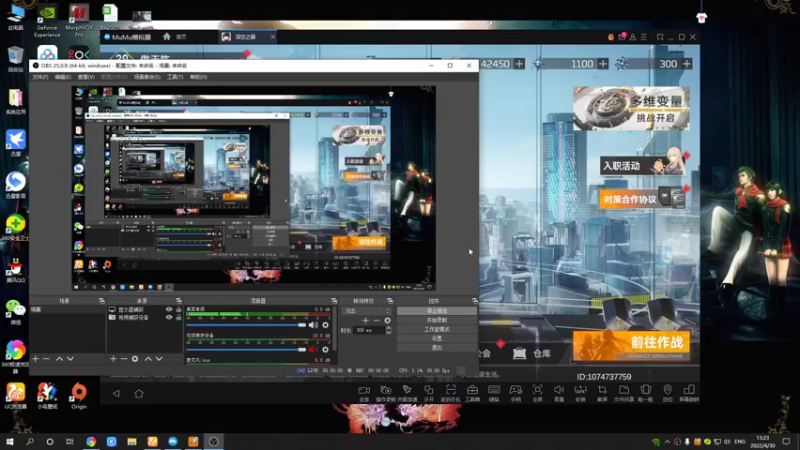This screenshot has width=800, height=450.
Task: Unmute the red muted mixer channel
Action: tap(313, 349)
